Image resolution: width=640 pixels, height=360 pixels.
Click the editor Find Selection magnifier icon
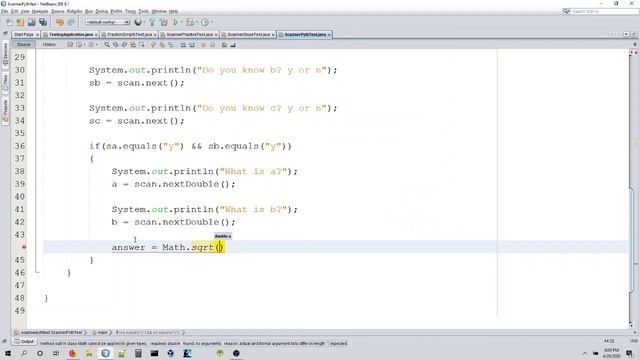[107, 44]
